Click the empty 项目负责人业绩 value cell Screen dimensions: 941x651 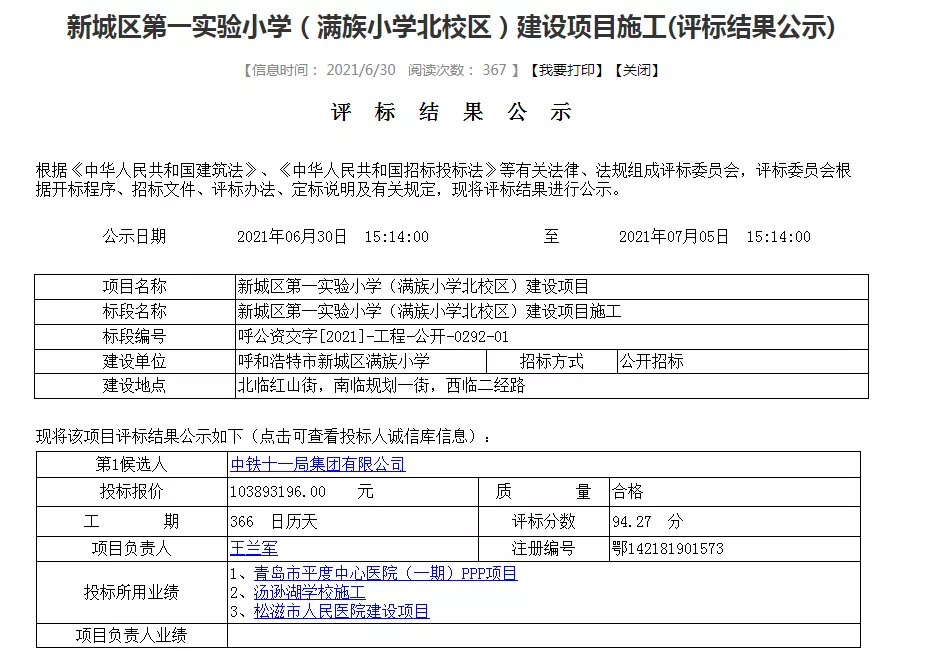tap(540, 635)
